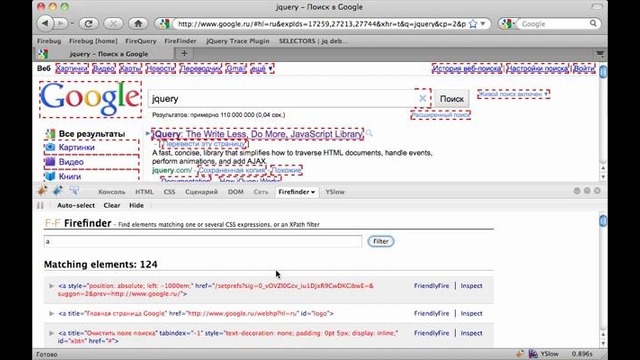The image size is (640, 360).
Task: Select Книги in the left sidebar
Action: click(x=91, y=176)
